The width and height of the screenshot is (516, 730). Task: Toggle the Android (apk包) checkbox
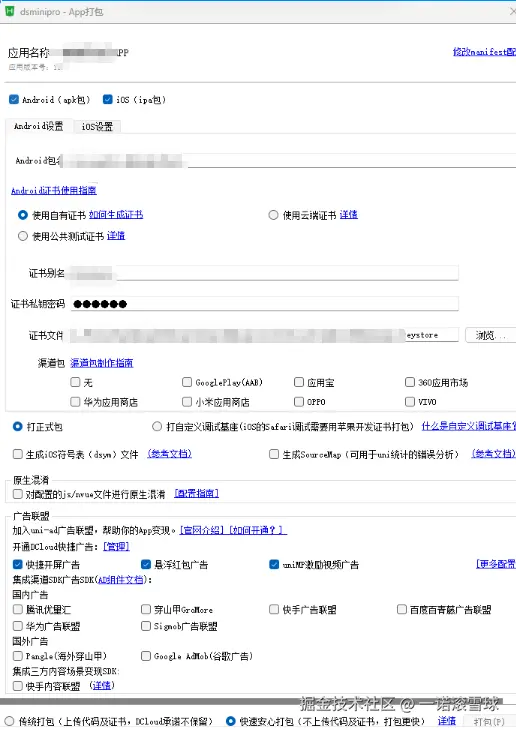(14, 99)
